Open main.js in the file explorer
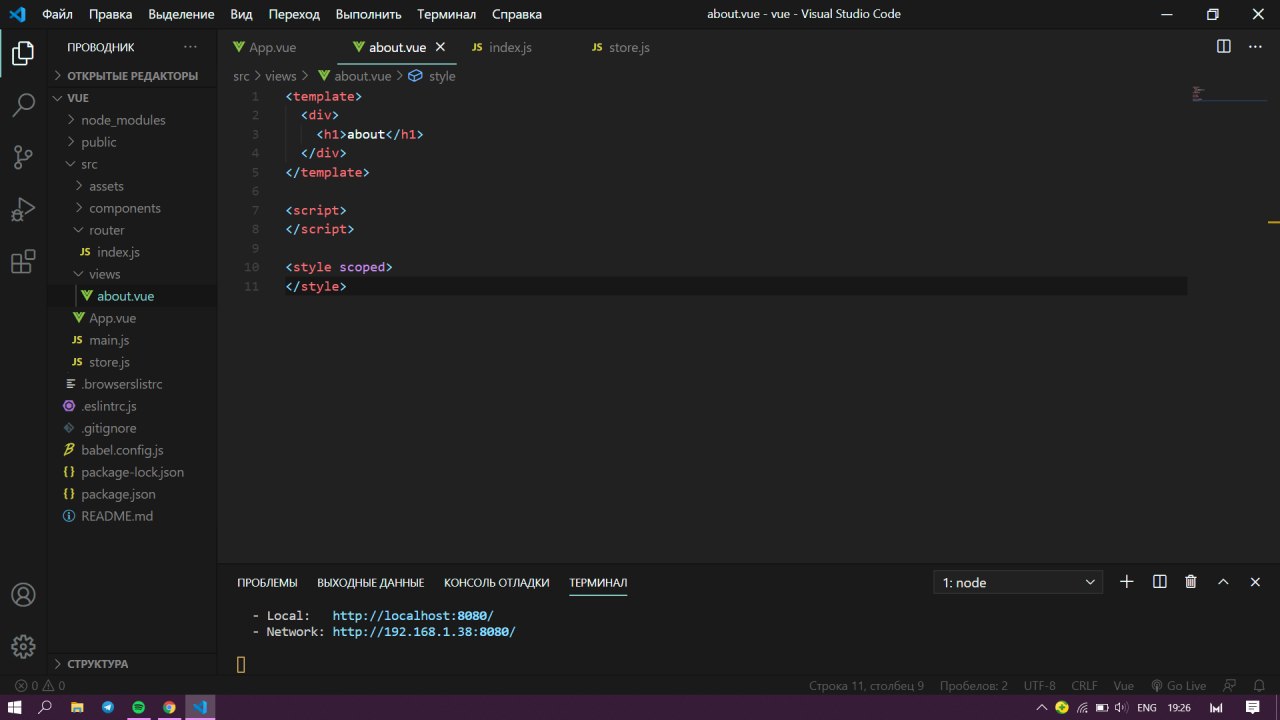This screenshot has height=720, width=1280. 132,340
